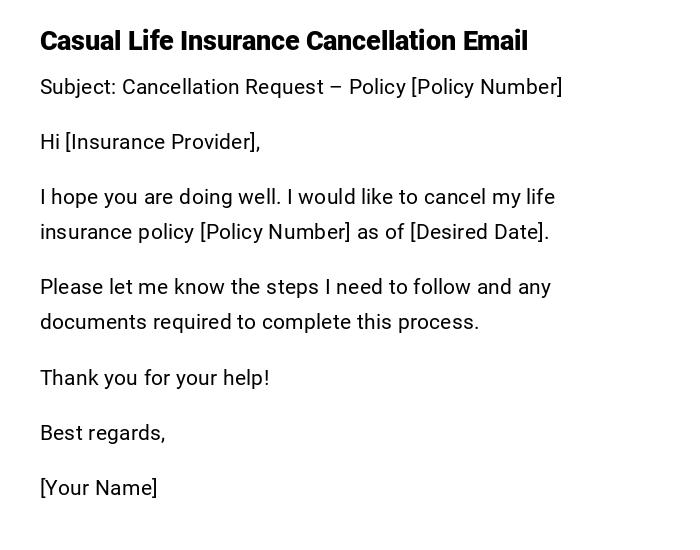Select the '[Your Name]' signature placeholder
700x550 pixels.
pyautogui.click(x=99, y=488)
